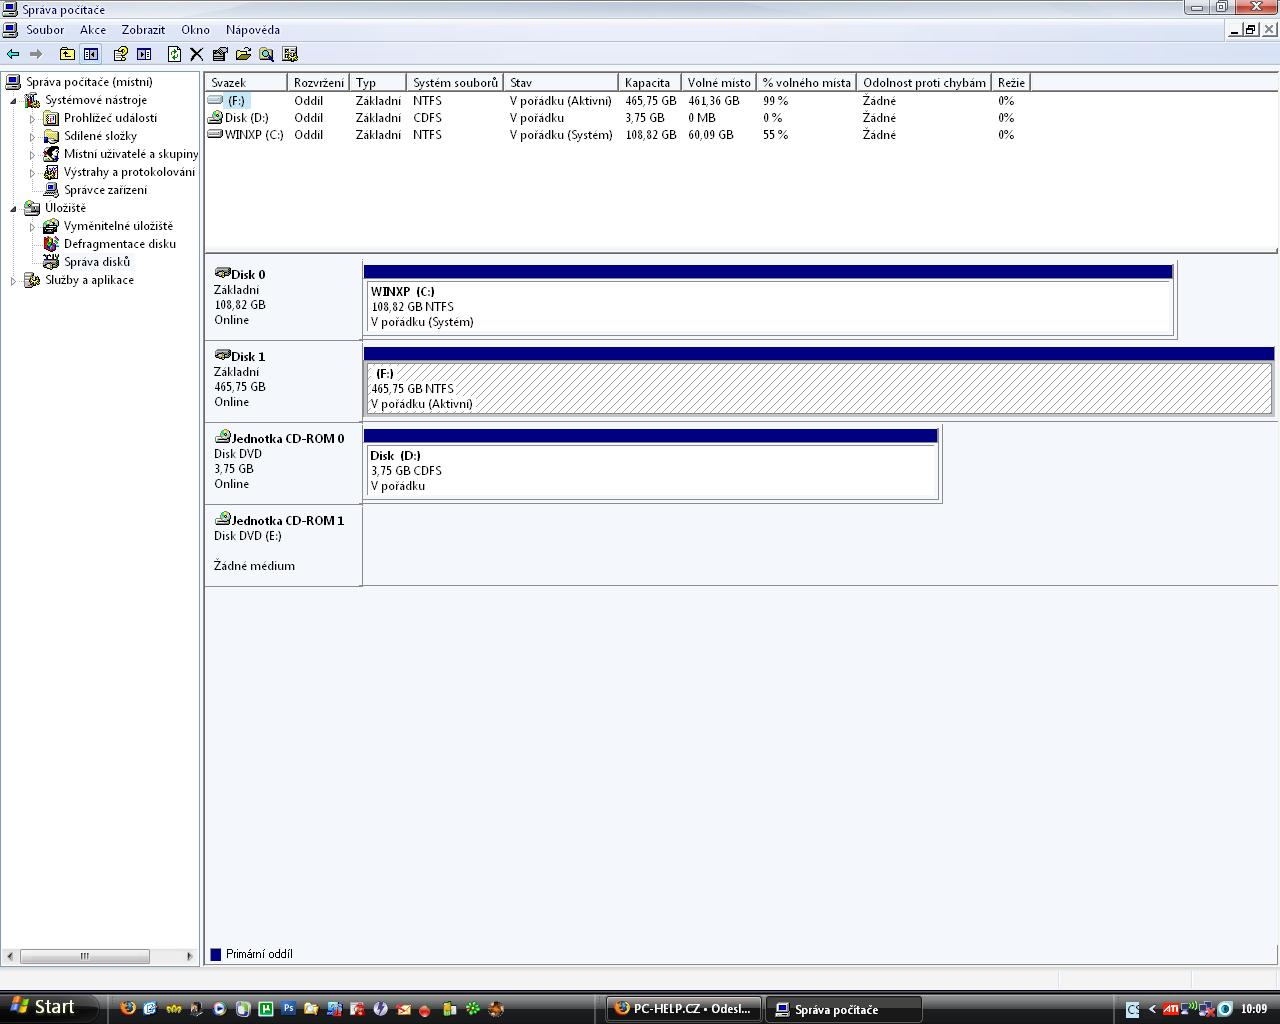Click the help icon in the toolbar
Viewport: 1280px width, 1024px height.
tap(120, 54)
